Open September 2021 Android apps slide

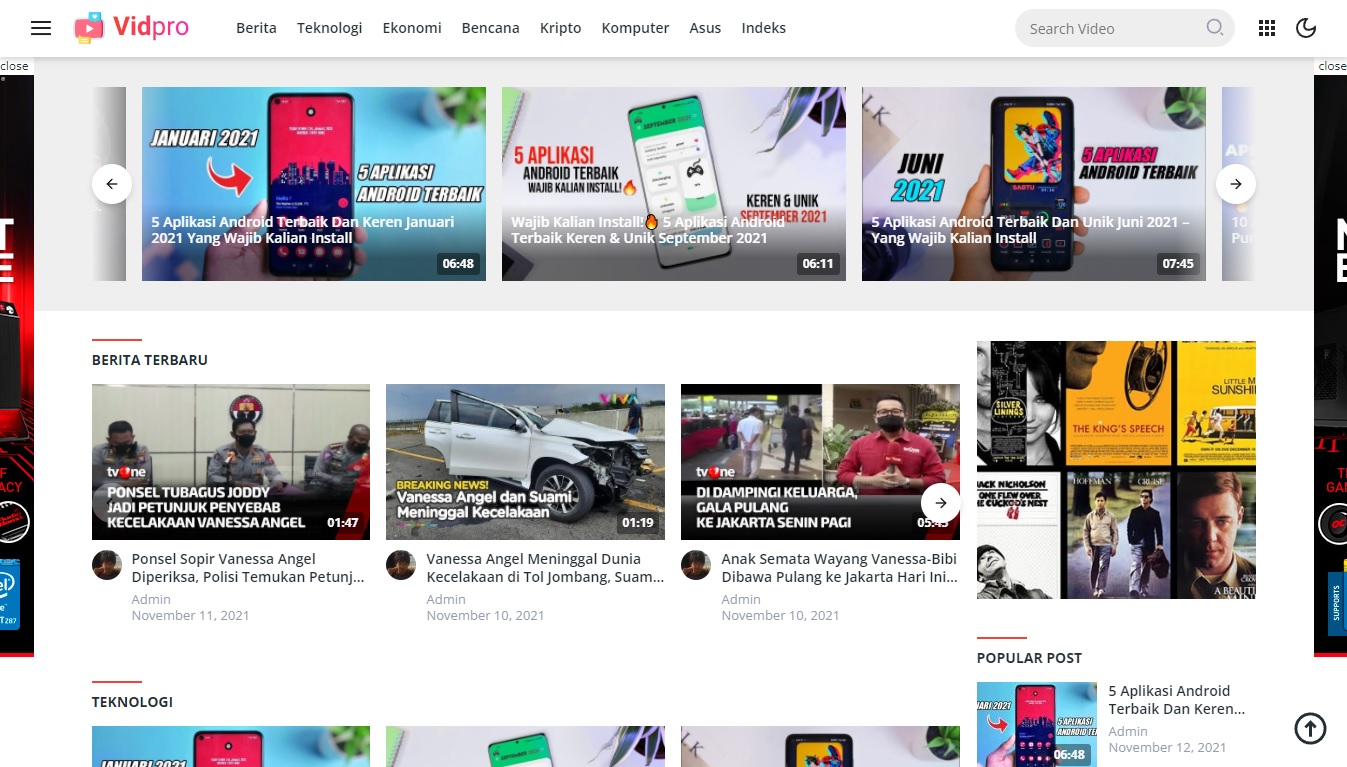click(674, 184)
